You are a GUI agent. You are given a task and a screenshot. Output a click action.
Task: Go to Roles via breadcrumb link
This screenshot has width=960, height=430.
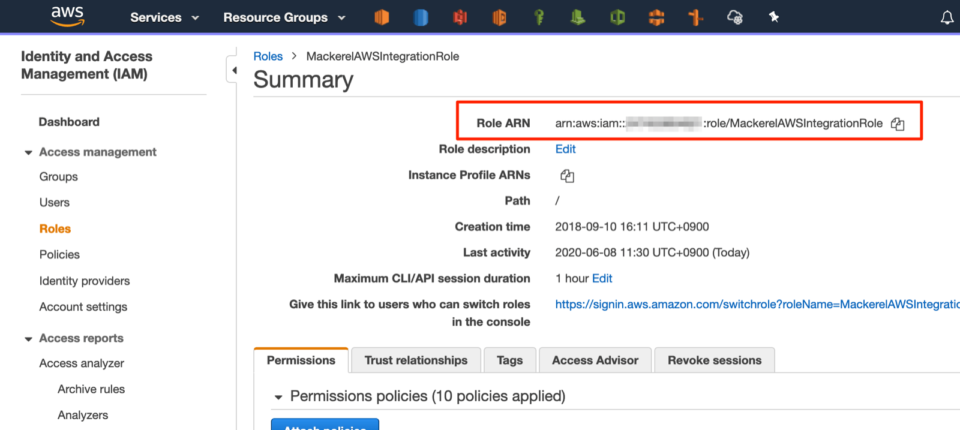268,57
